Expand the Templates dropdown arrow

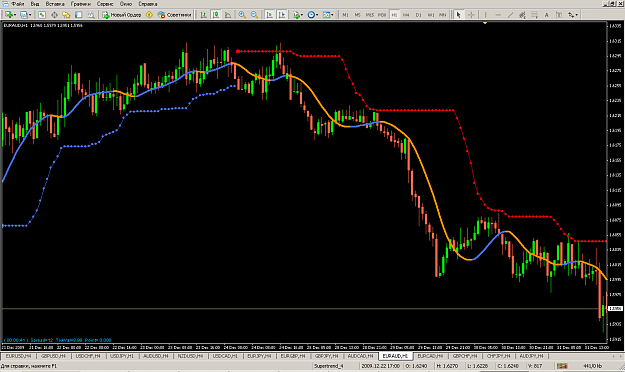(x=332, y=15)
